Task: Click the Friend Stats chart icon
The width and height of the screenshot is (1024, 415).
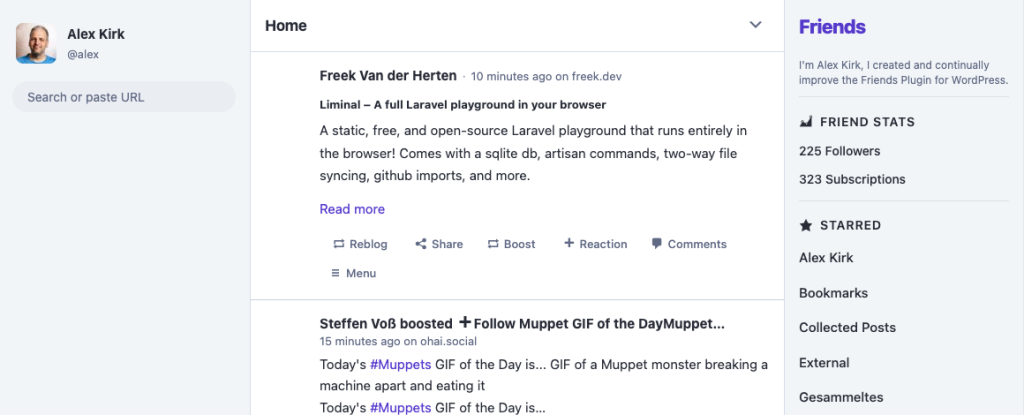Action: coord(806,122)
